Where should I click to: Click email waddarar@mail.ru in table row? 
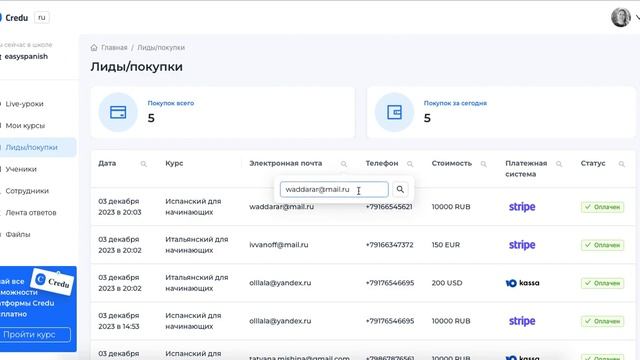[282, 207]
